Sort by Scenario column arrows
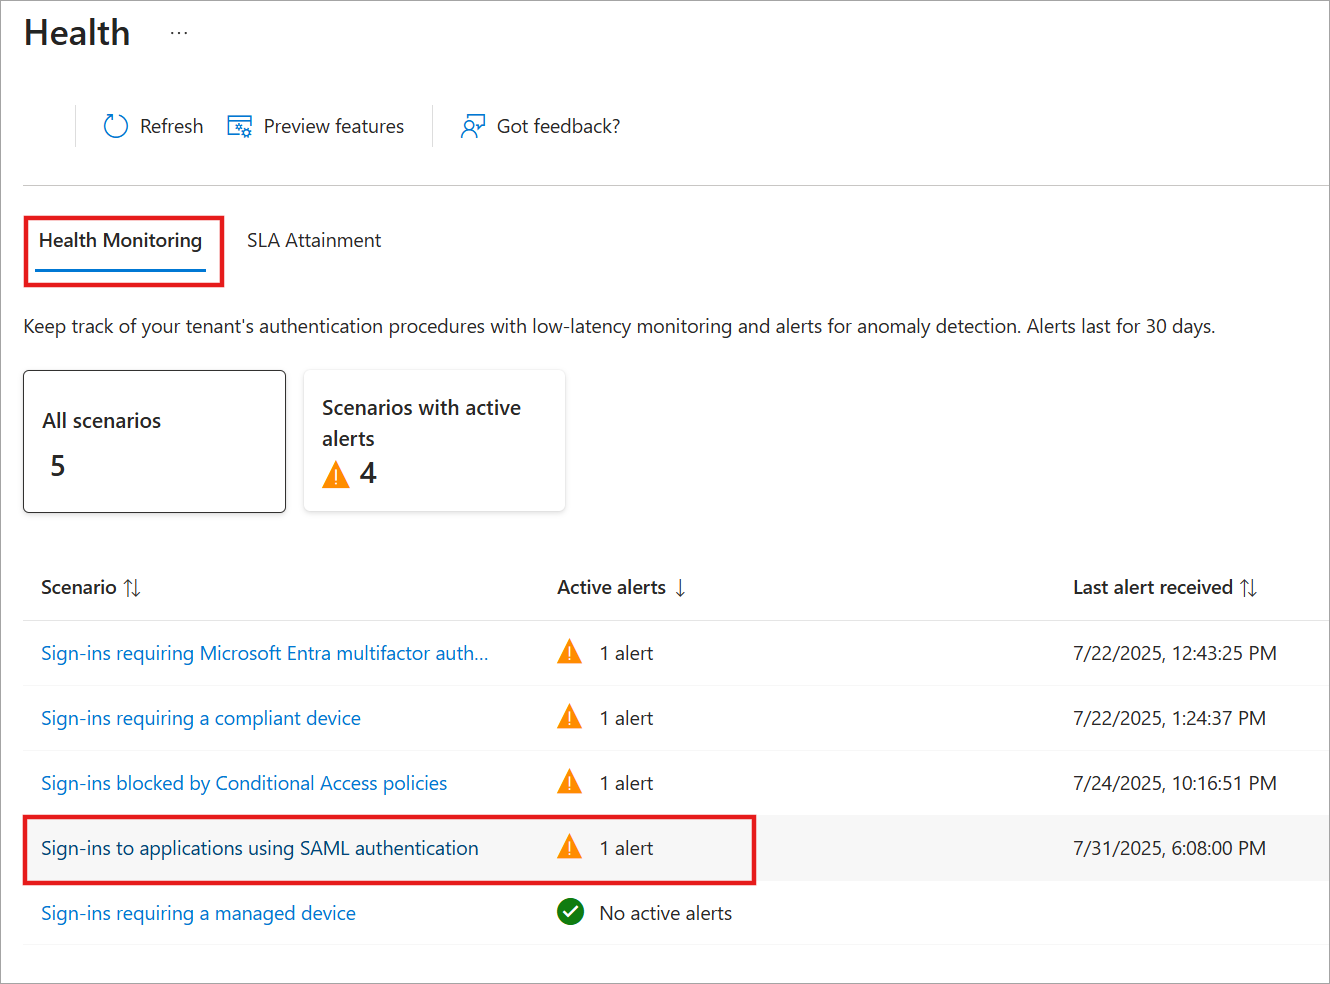1330x984 pixels. pos(132,588)
